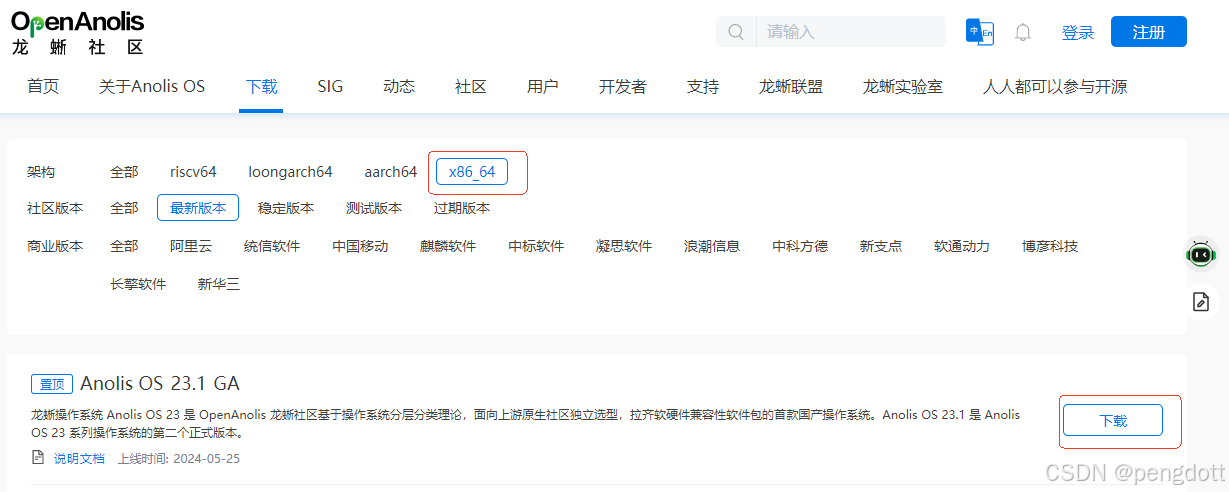Click the 架构 filter row label

point(41,172)
